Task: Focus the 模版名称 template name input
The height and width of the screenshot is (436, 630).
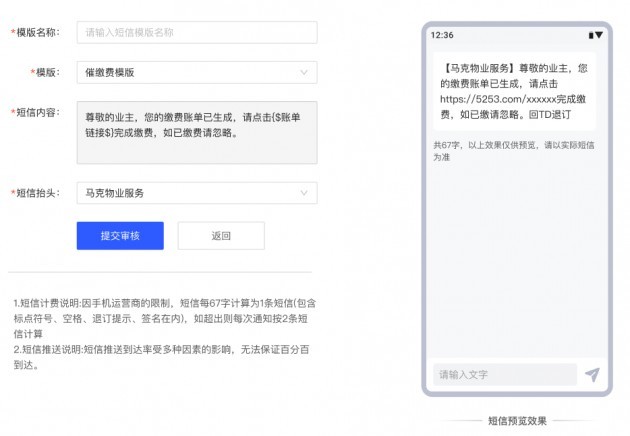Action: point(196,33)
